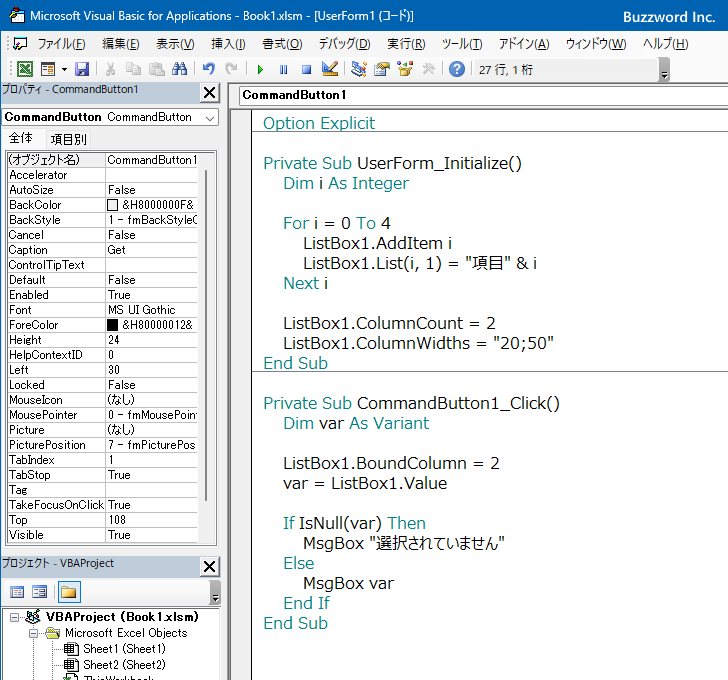Viewport: 728px width, 680px height.
Task: Close the Properties panel
Action: [209, 93]
